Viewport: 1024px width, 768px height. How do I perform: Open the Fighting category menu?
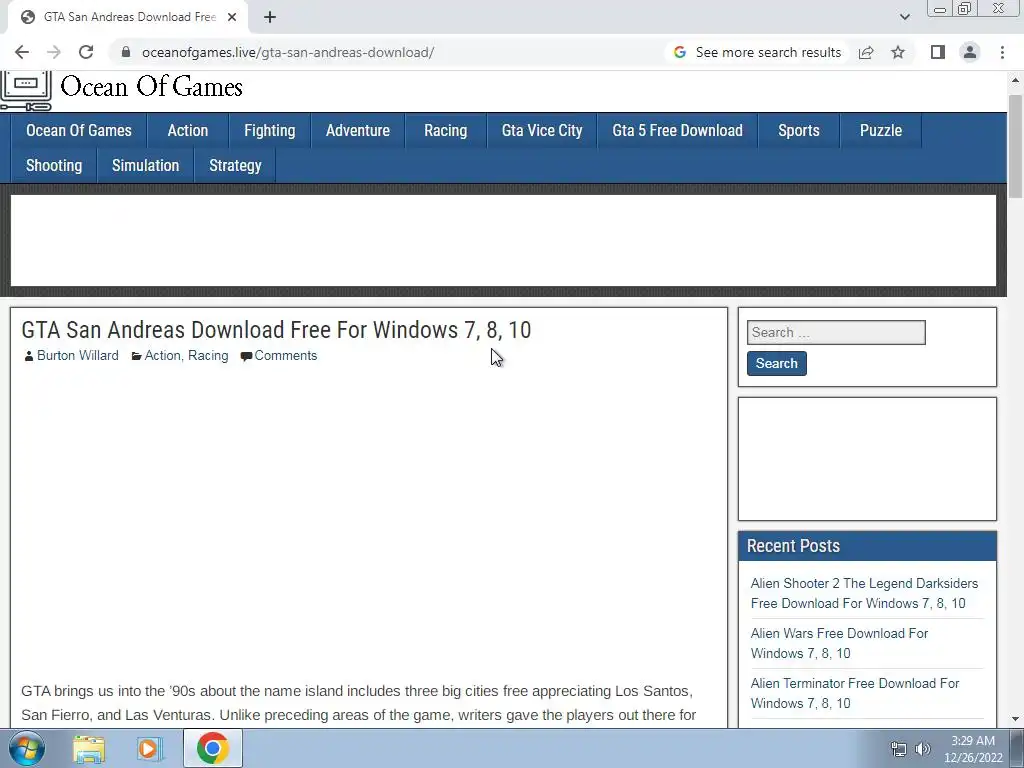pyautogui.click(x=270, y=131)
